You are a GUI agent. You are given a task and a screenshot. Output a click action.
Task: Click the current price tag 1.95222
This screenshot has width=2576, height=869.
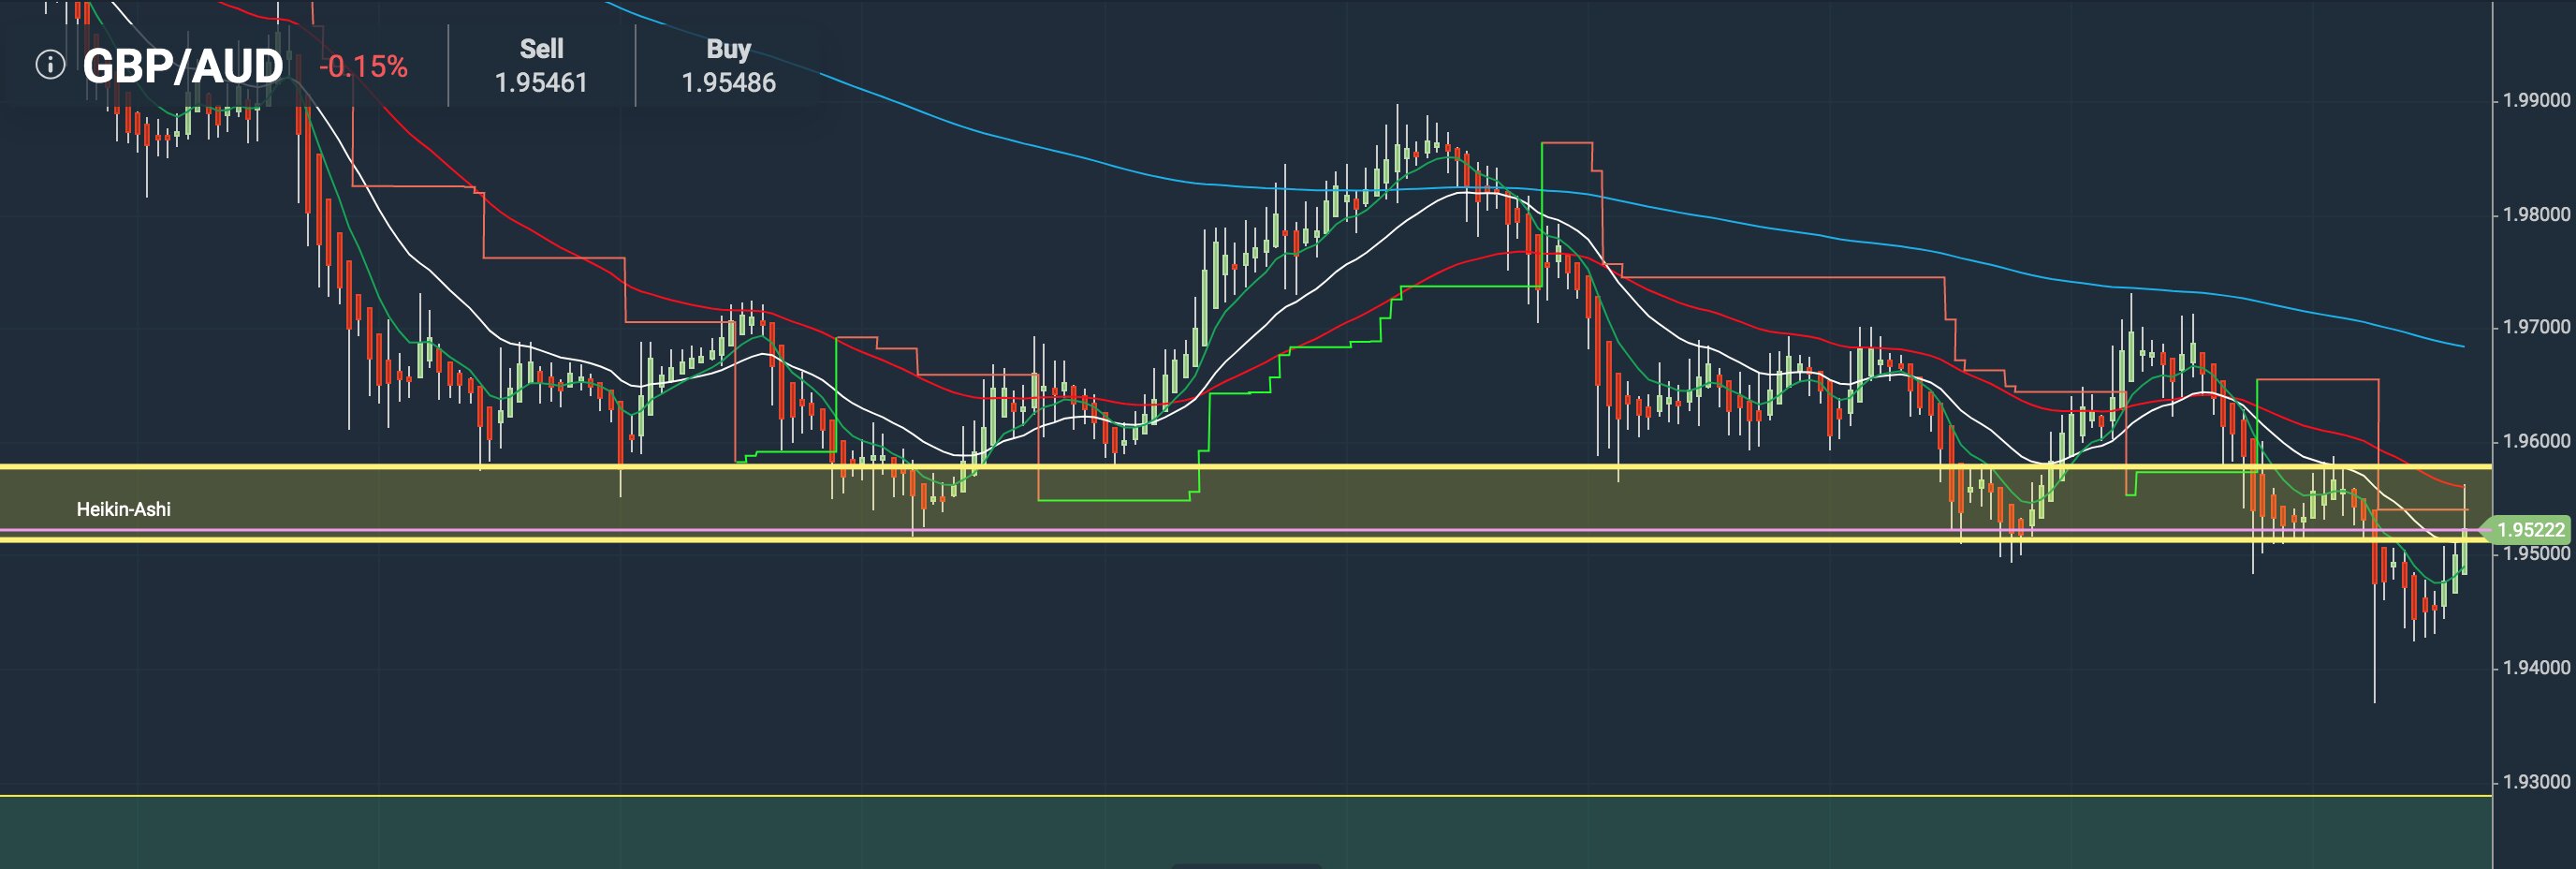coord(2529,530)
